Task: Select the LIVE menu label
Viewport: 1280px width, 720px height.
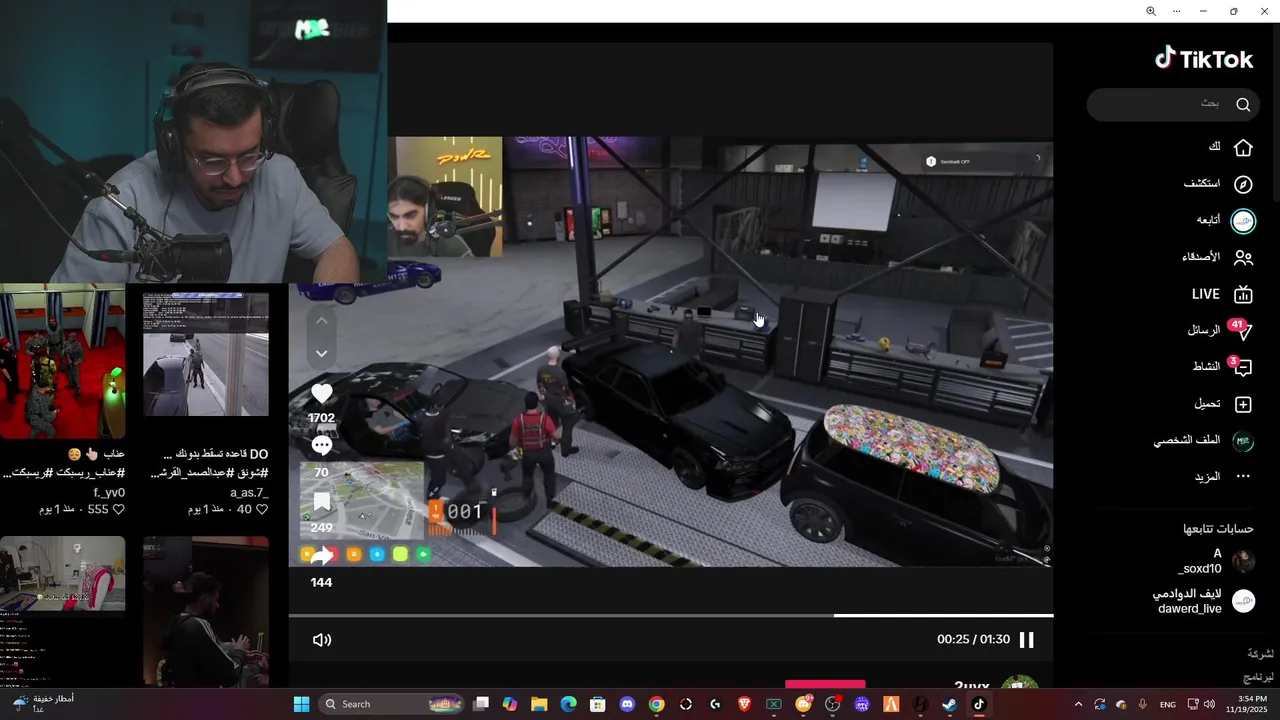Action: [1206, 294]
